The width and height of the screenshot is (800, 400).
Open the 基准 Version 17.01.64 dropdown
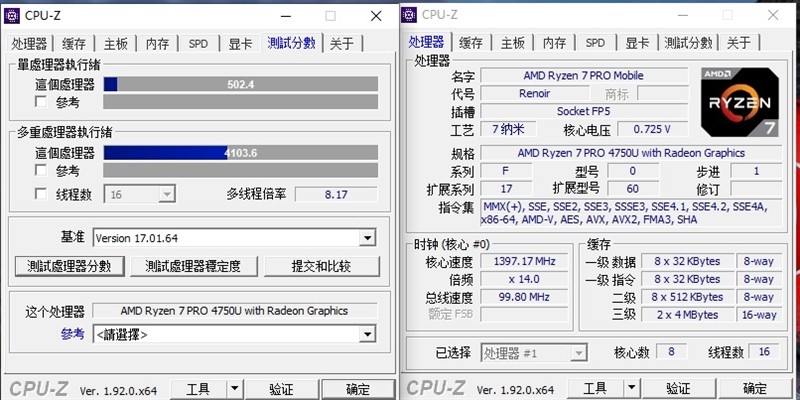tap(235, 238)
